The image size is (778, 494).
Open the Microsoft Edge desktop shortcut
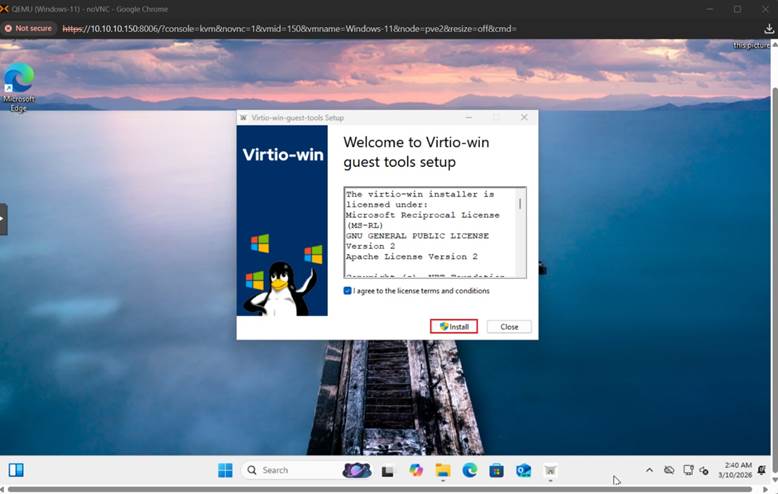coord(18,87)
